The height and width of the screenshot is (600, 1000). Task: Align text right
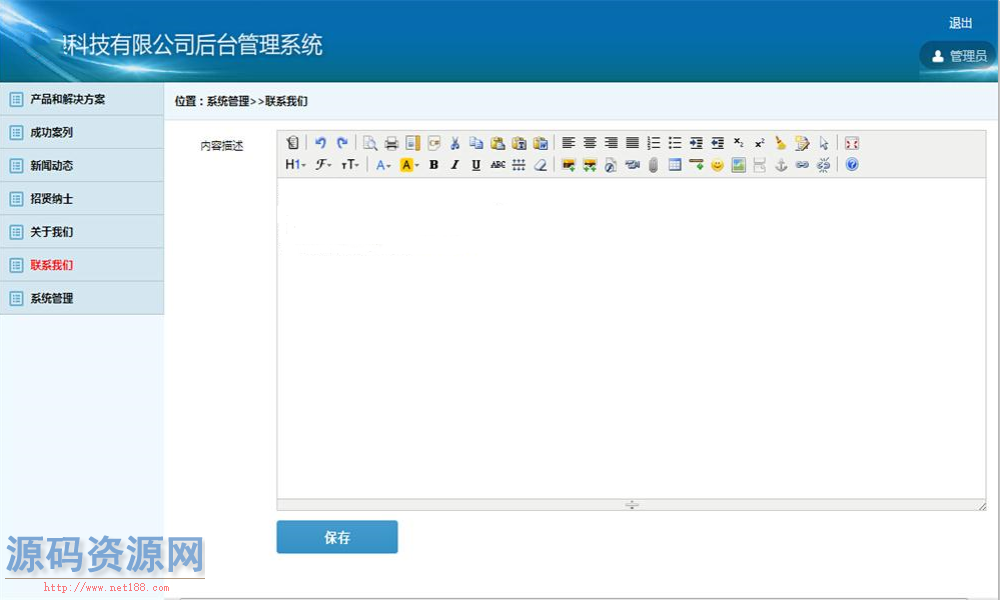point(611,143)
